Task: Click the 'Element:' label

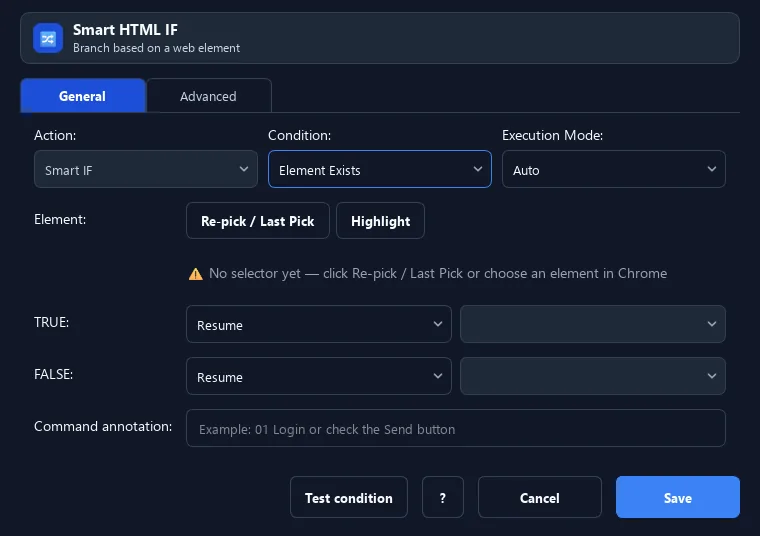Action: pos(60,220)
